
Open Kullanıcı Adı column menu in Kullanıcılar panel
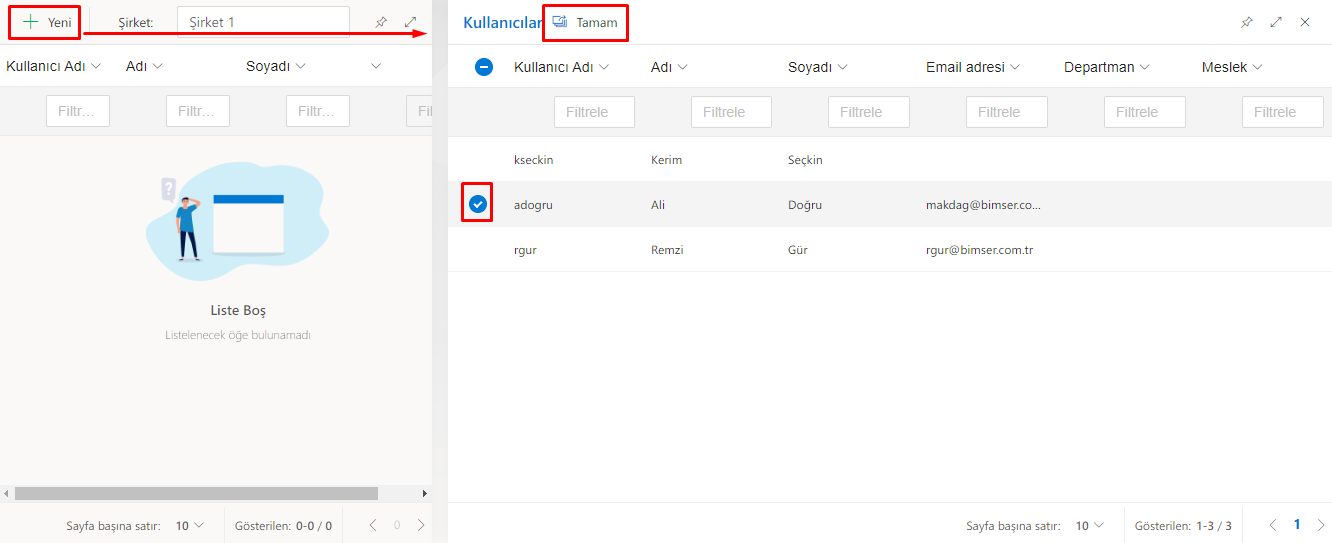(604, 67)
